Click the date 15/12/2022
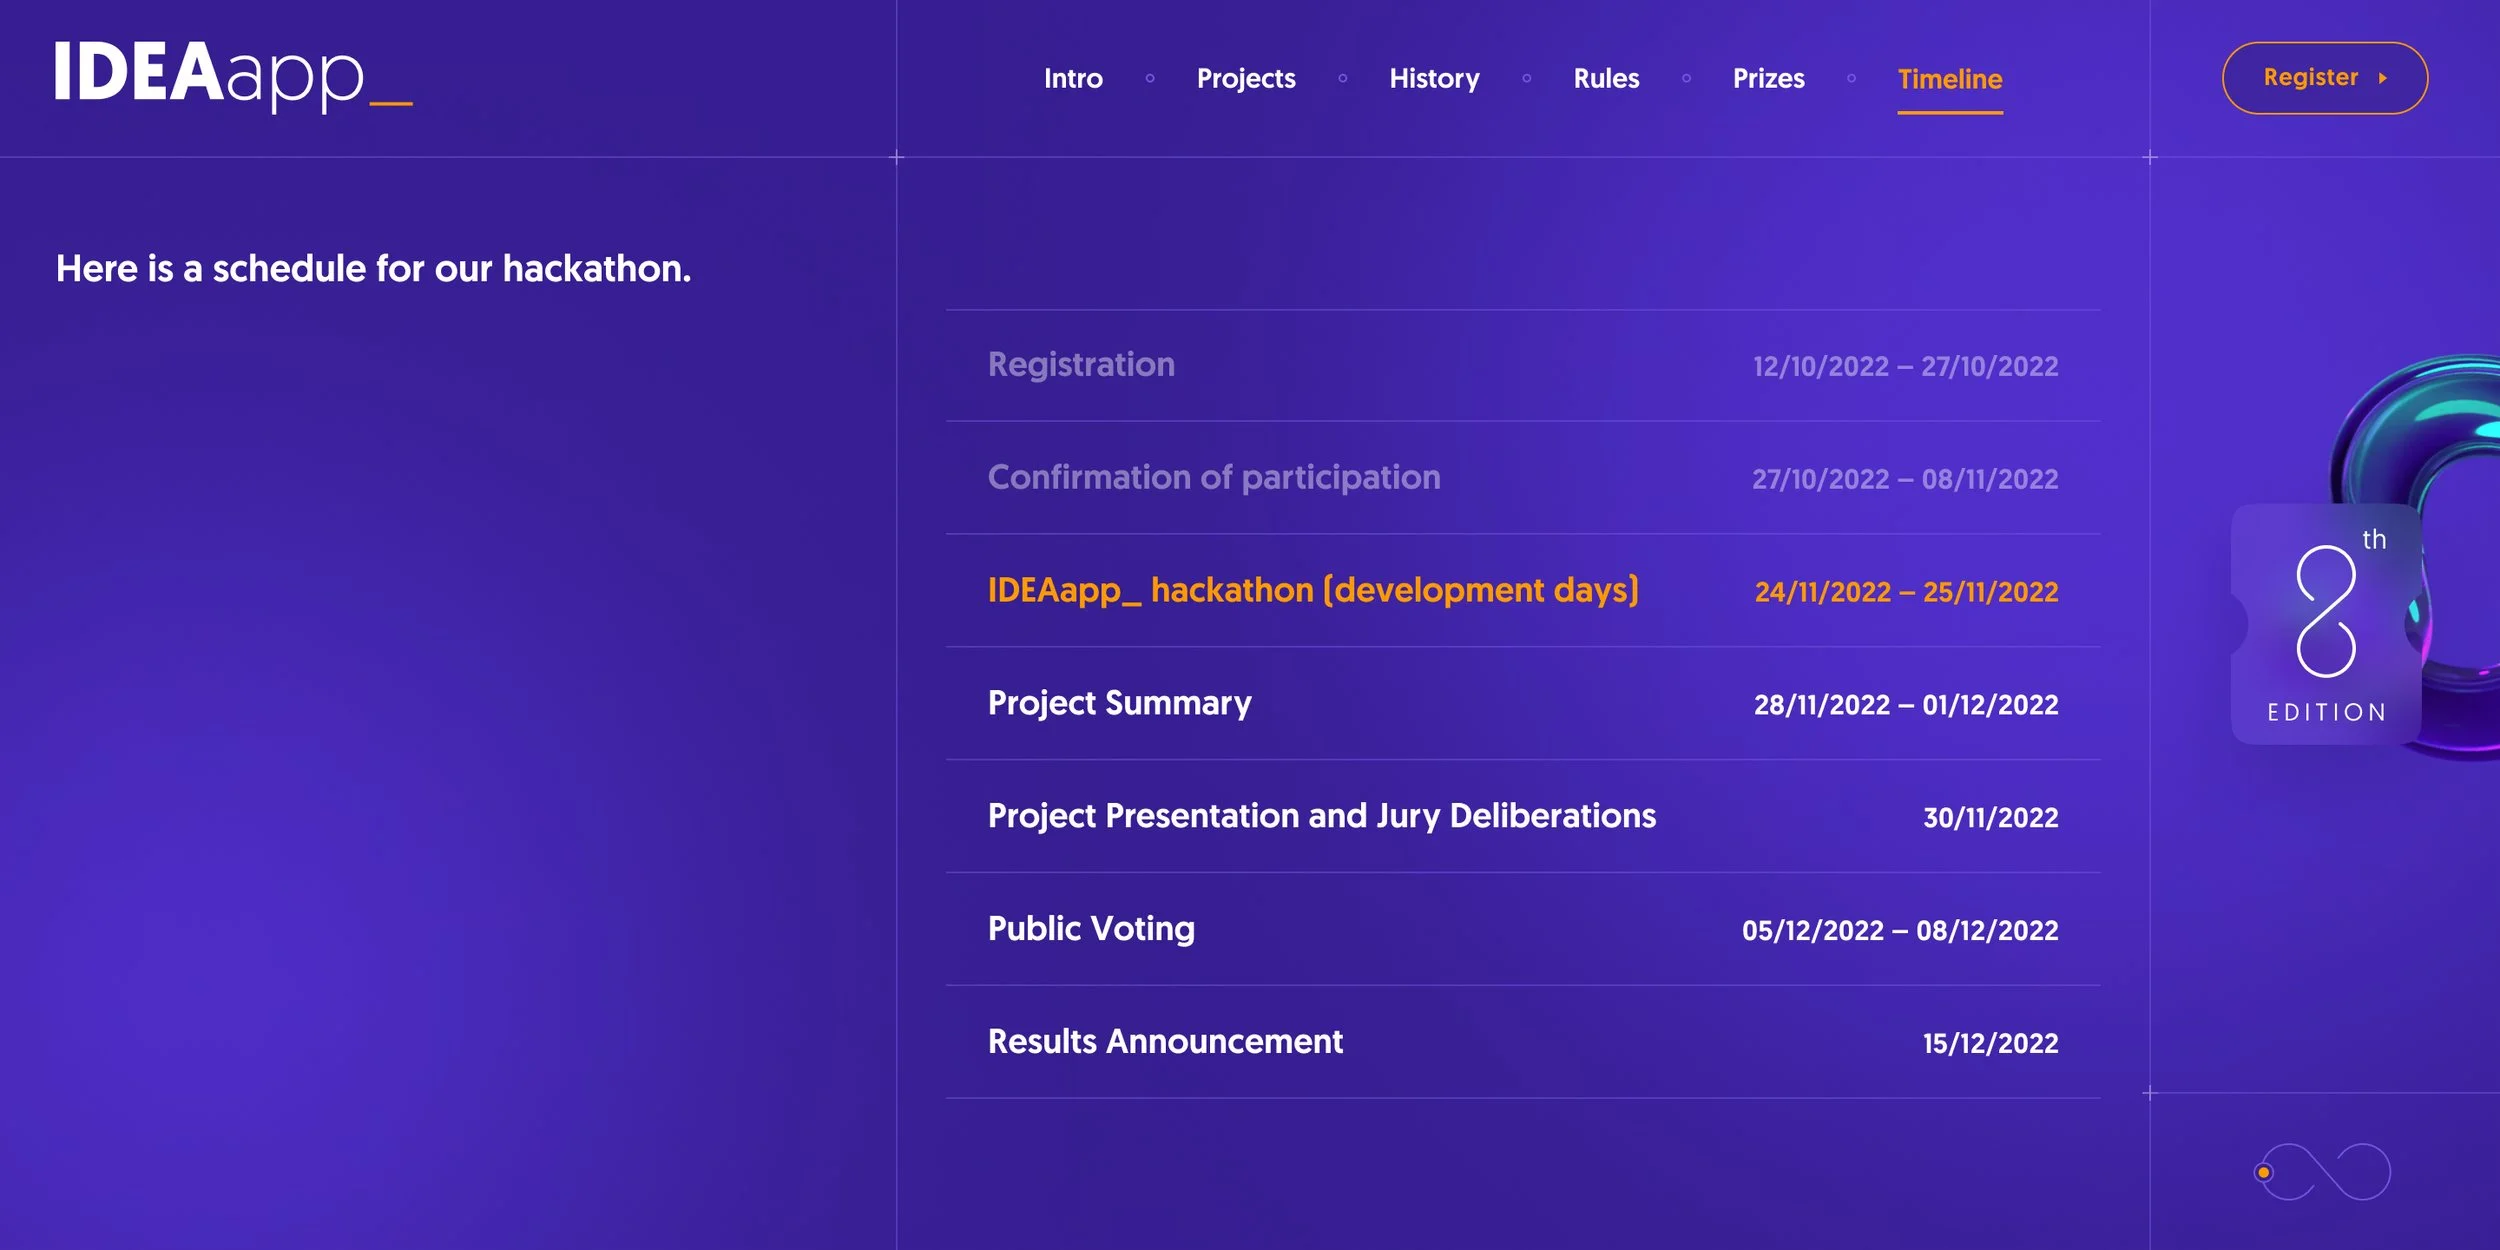This screenshot has width=2500, height=1250. 1990,1044
